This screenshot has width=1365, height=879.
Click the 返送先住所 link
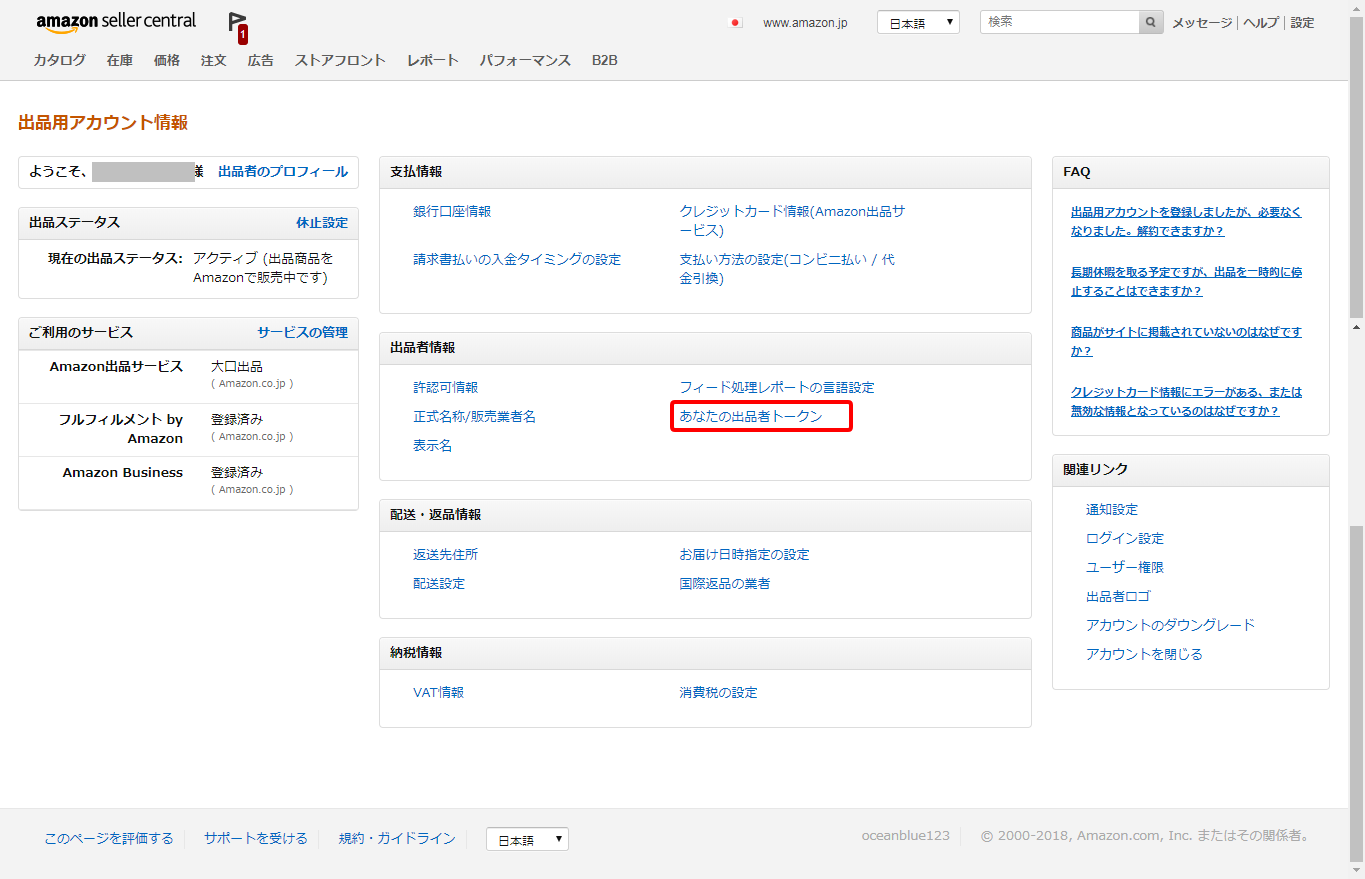tap(446, 554)
